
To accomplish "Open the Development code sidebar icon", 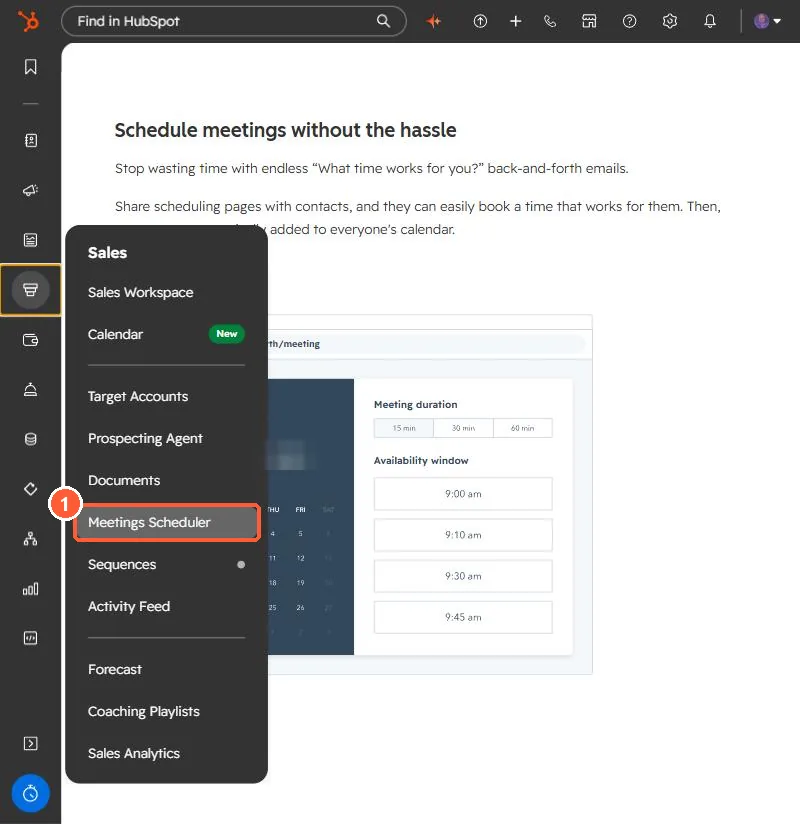I will point(30,638).
